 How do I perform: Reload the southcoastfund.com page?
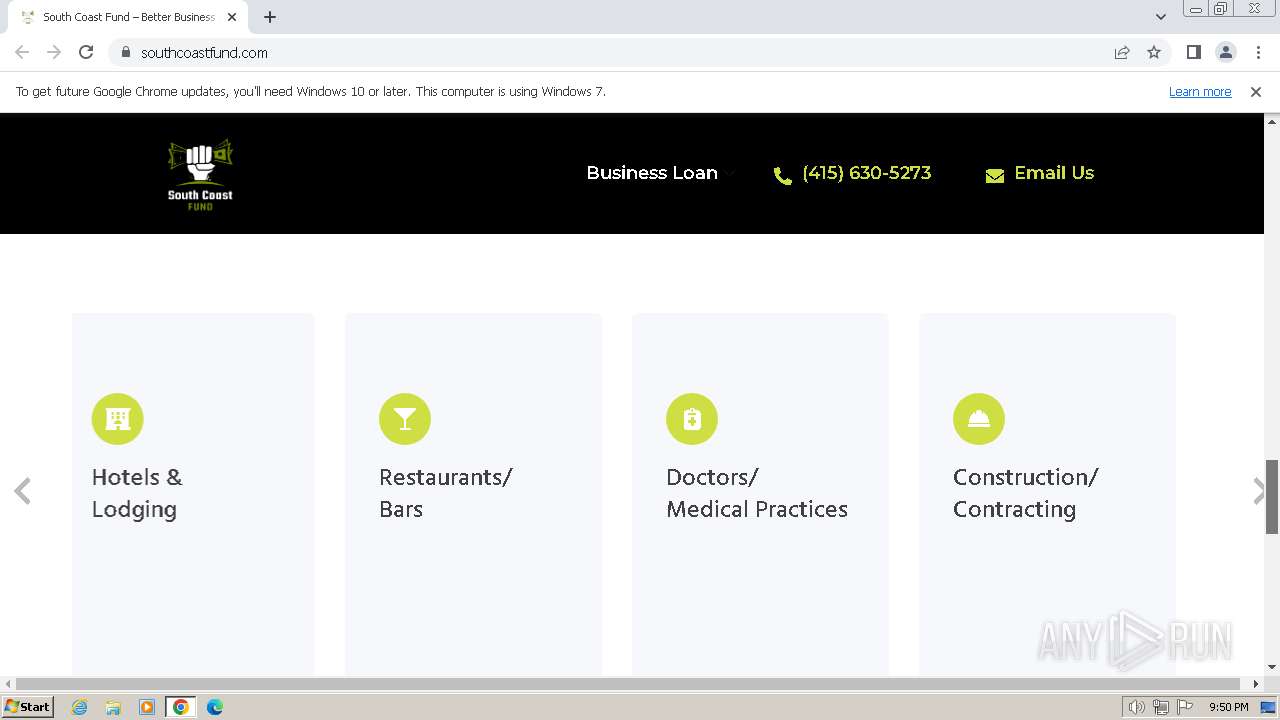tap(86, 52)
